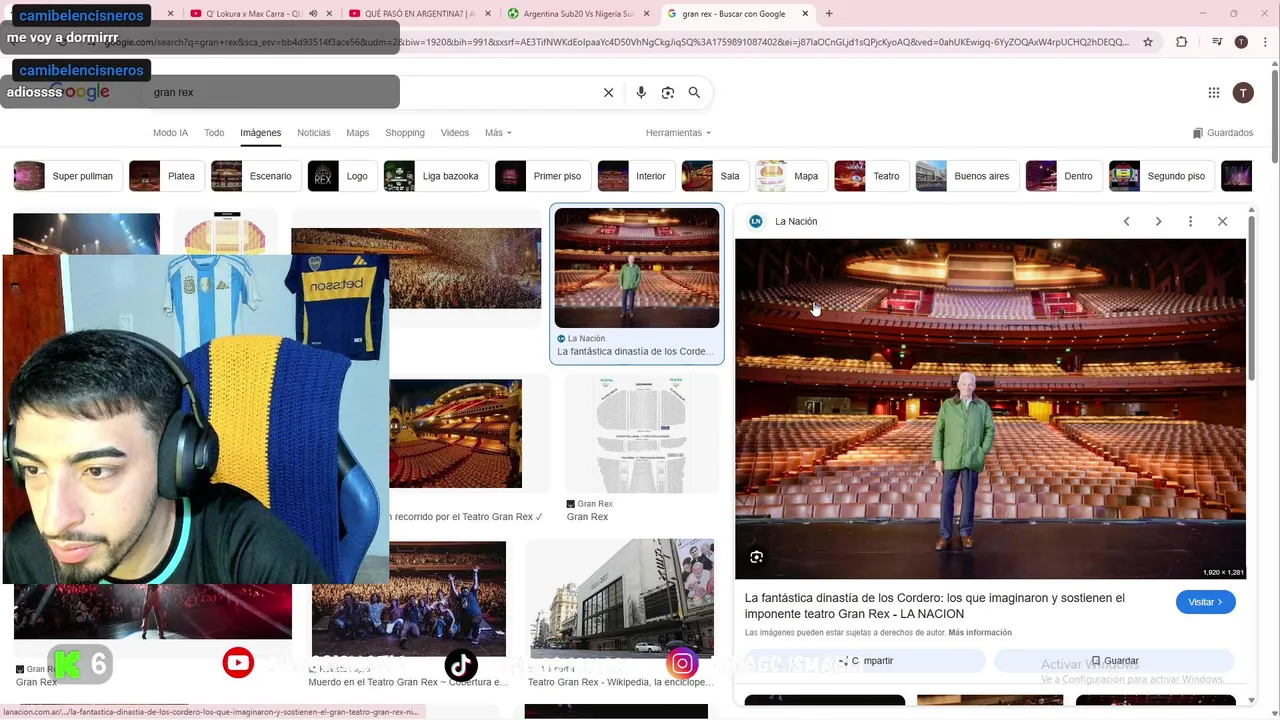Click the Guardar button in preview
1280x720 pixels.
coord(1114,661)
